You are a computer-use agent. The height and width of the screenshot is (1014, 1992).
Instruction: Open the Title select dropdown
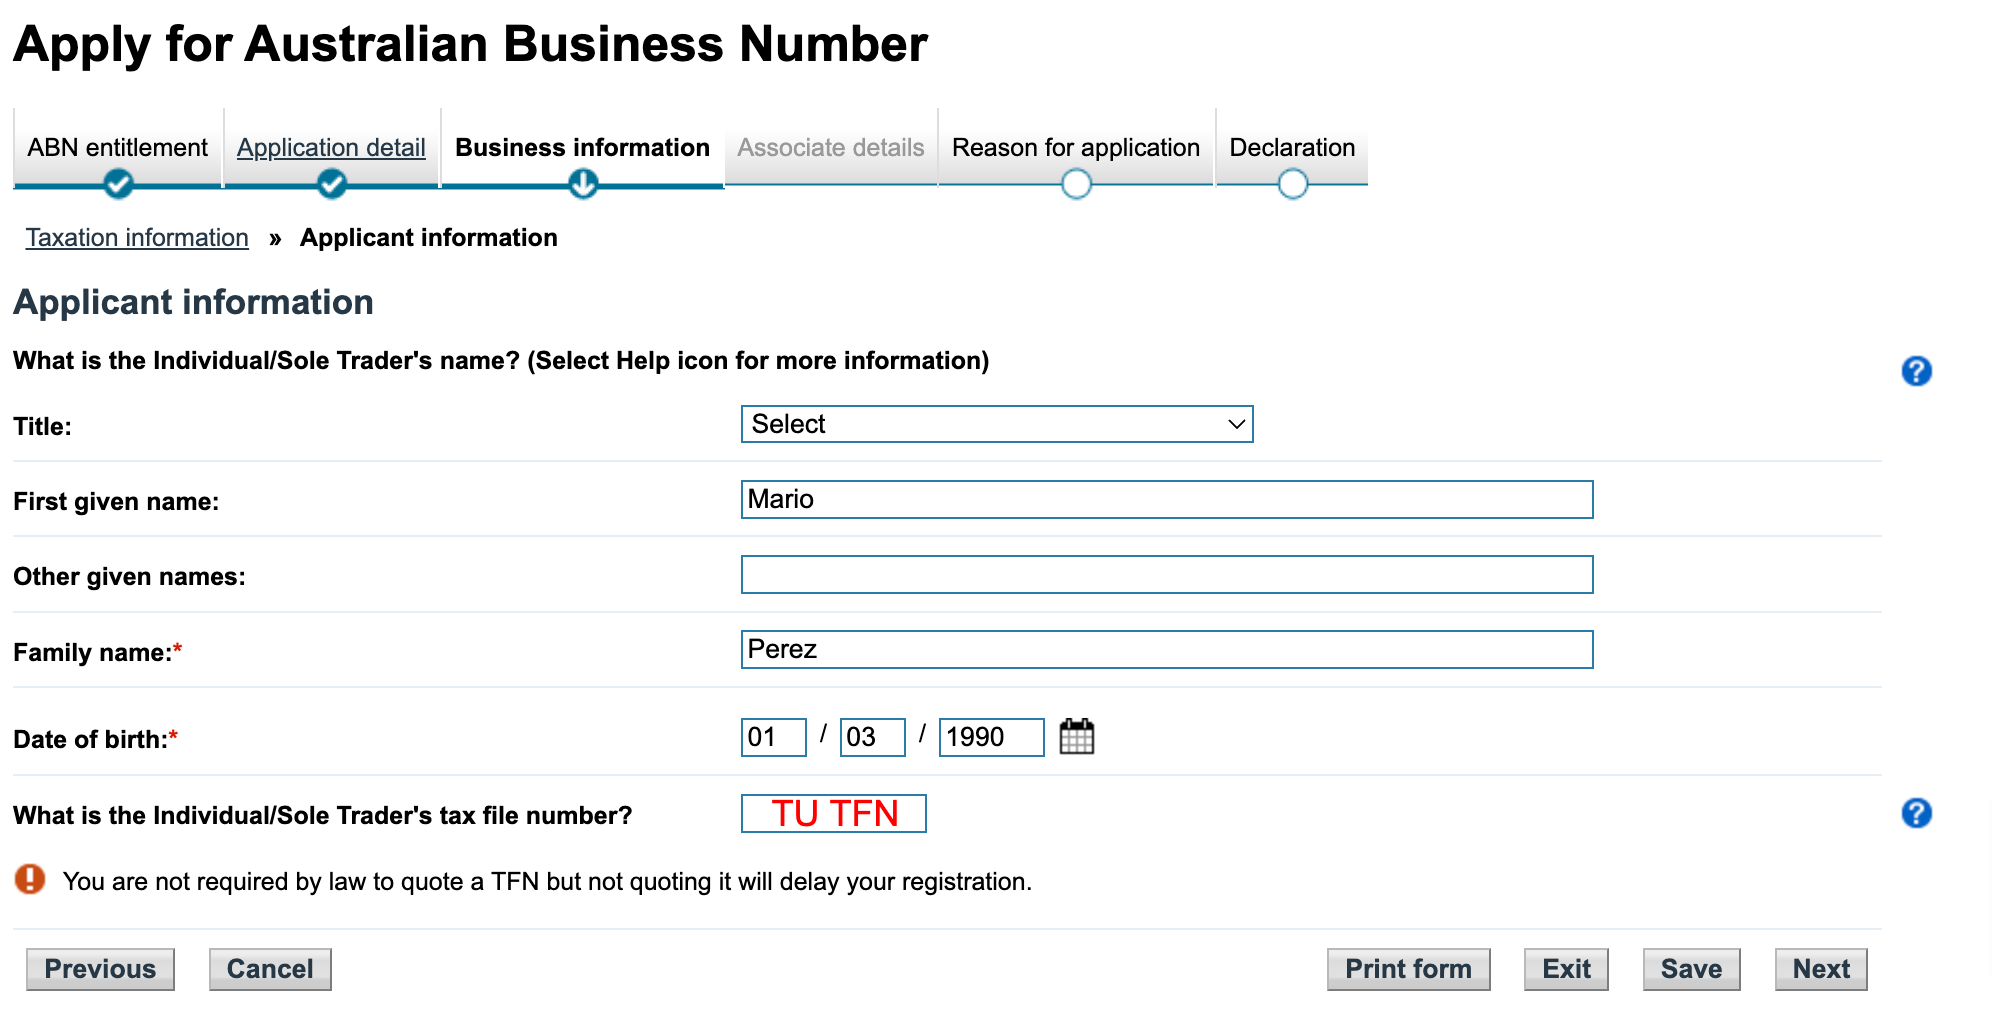click(996, 424)
